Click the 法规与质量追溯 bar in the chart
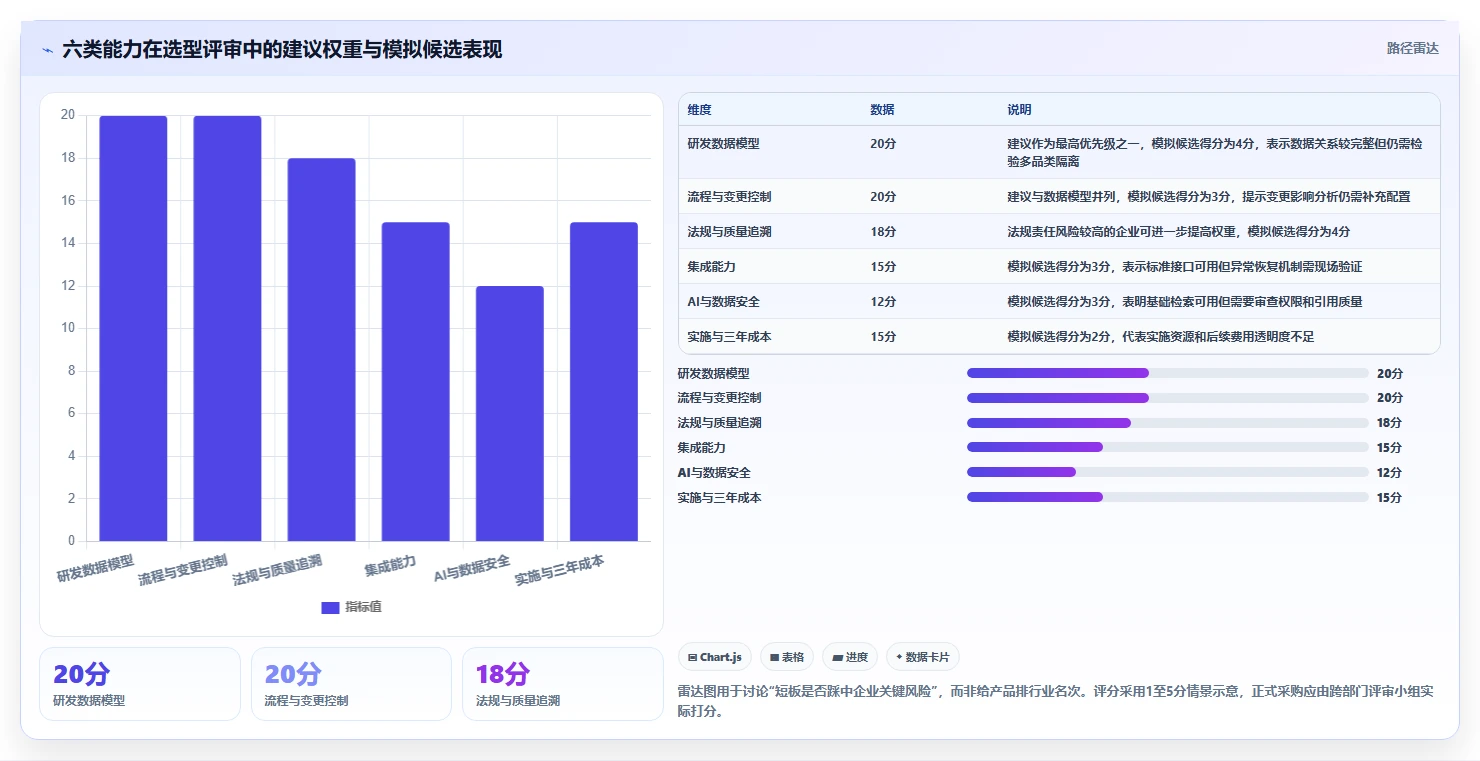Screen dimensions: 1480x761 [321, 350]
